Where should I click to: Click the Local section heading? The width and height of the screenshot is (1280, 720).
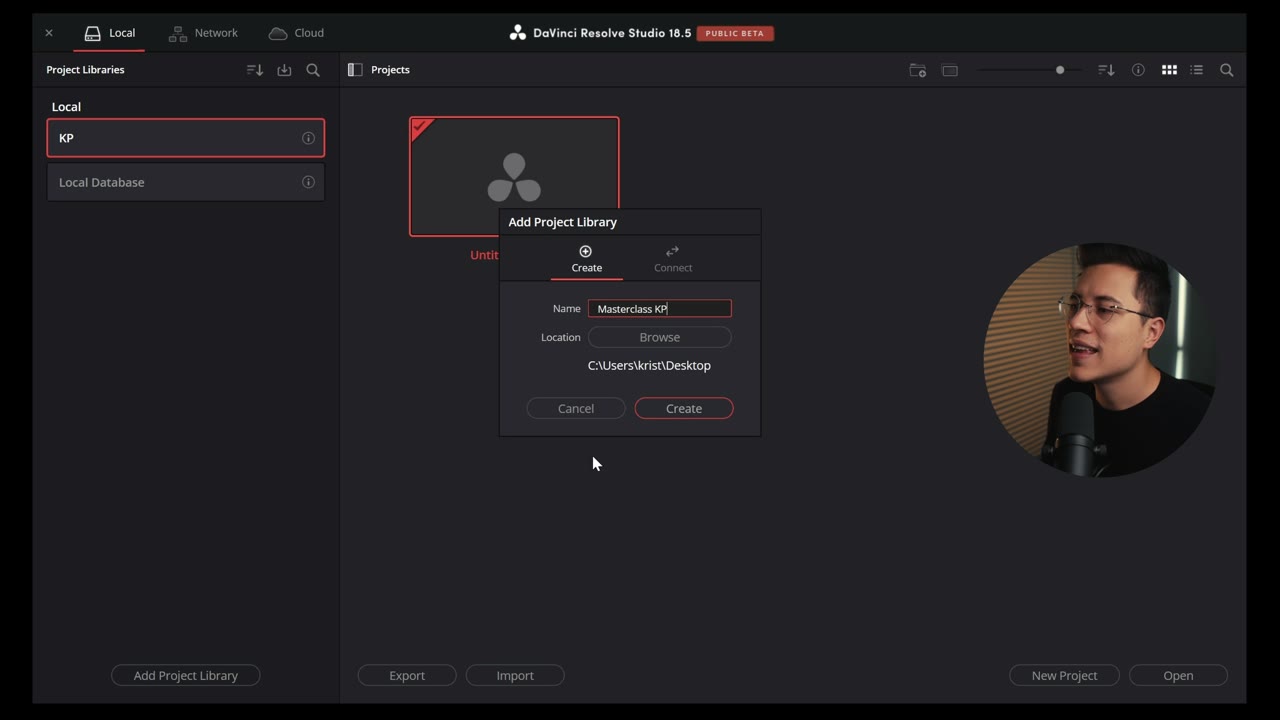(x=66, y=107)
